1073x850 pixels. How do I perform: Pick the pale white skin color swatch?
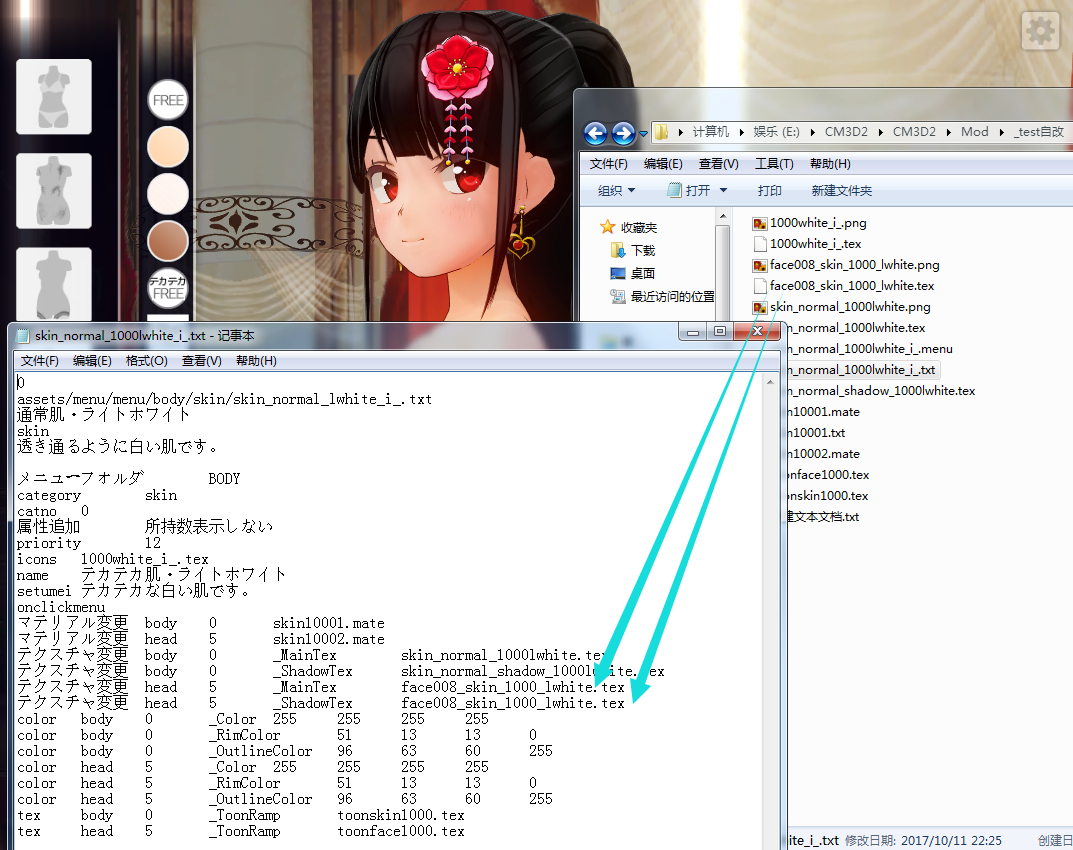click(x=168, y=194)
